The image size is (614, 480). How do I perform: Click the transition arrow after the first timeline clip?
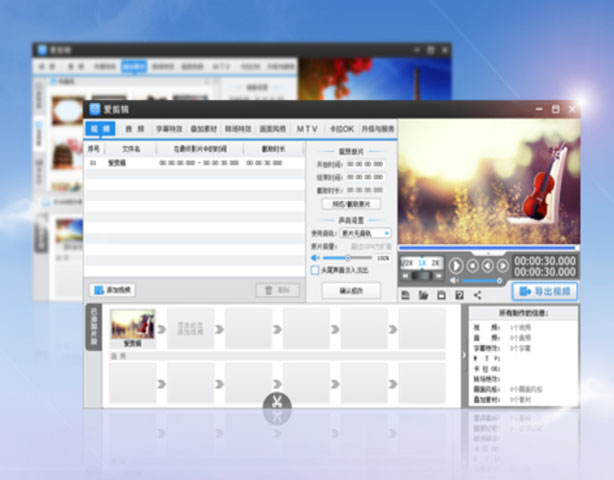[161, 329]
